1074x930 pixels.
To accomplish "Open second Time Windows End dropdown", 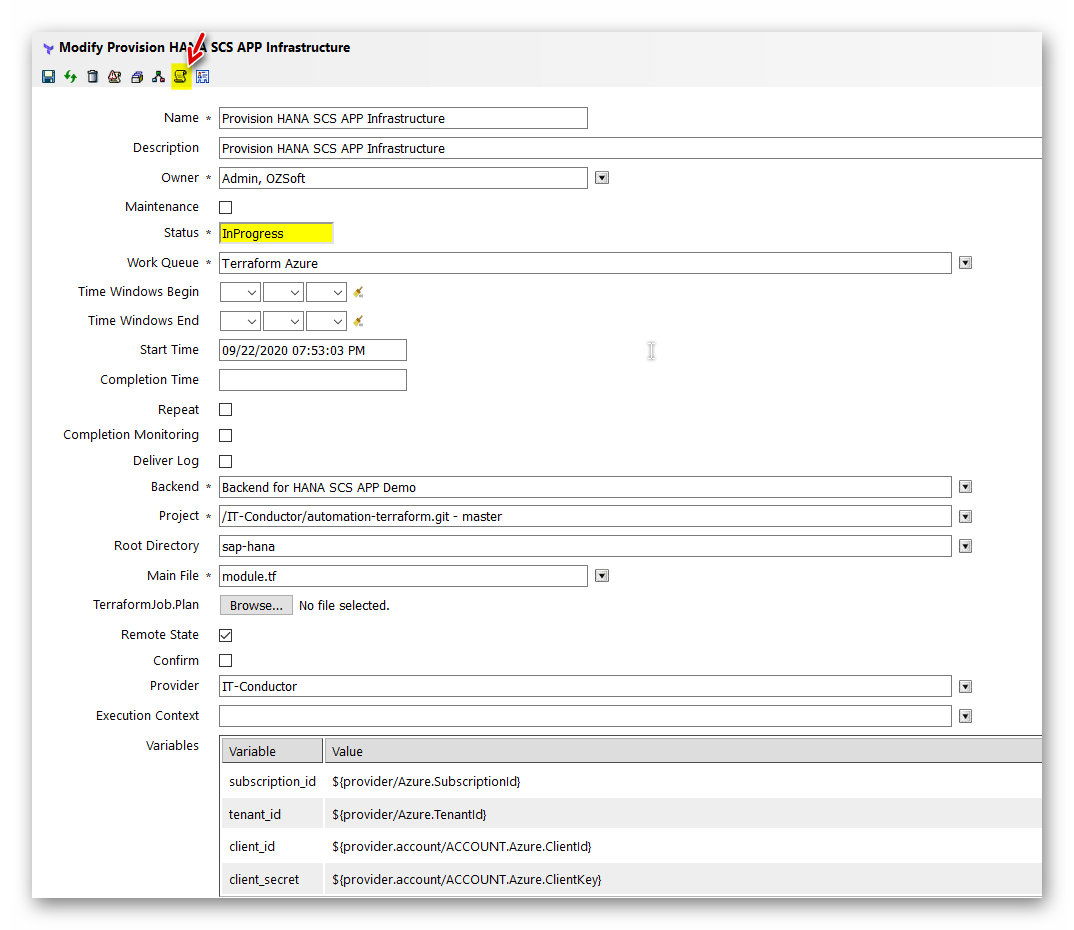I will pos(283,321).
